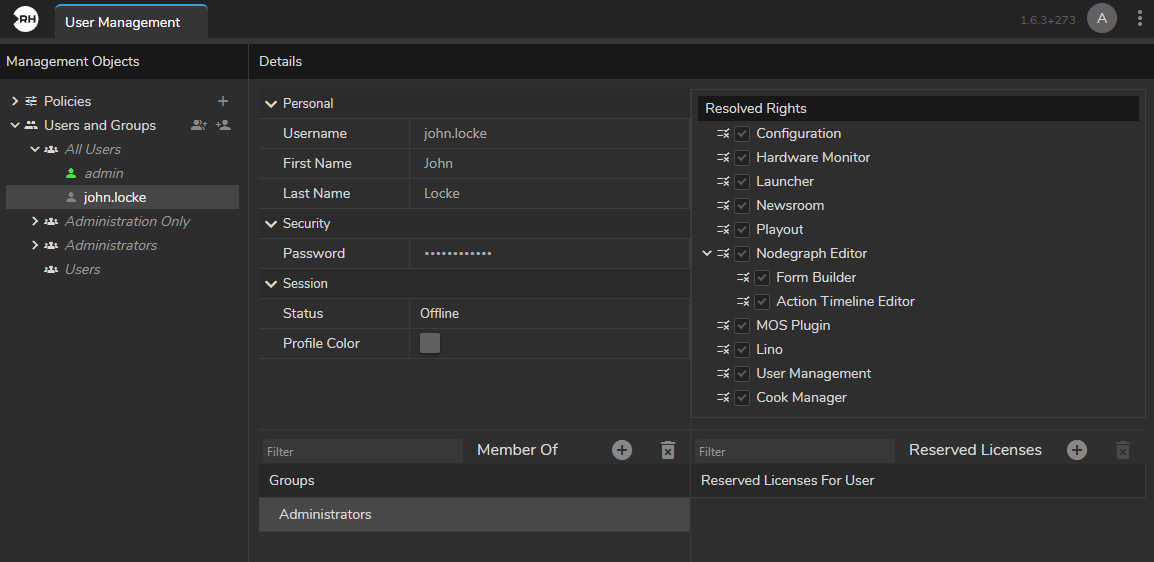Screen dimensions: 1154x562
Task: Open the vertical three-dot menu
Action: (1140, 19)
